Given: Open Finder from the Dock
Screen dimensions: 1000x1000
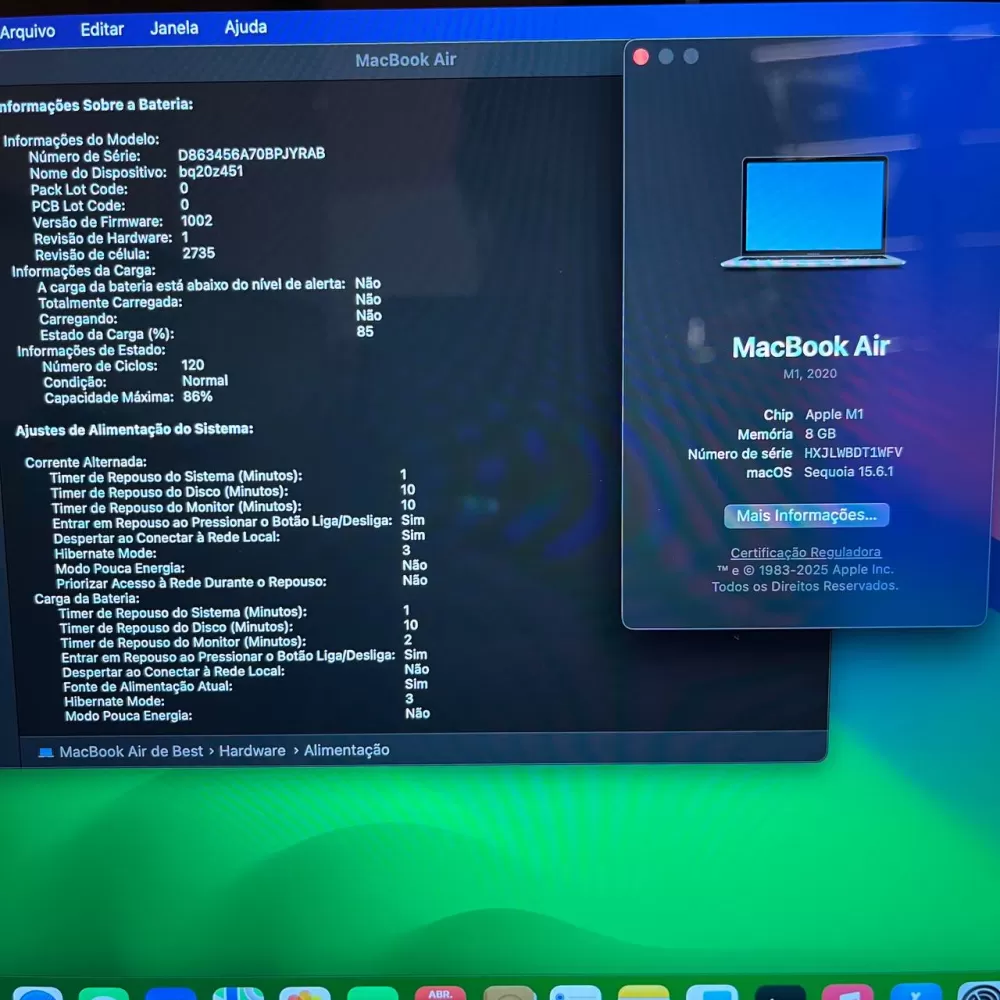Looking at the screenshot, I should [37, 994].
